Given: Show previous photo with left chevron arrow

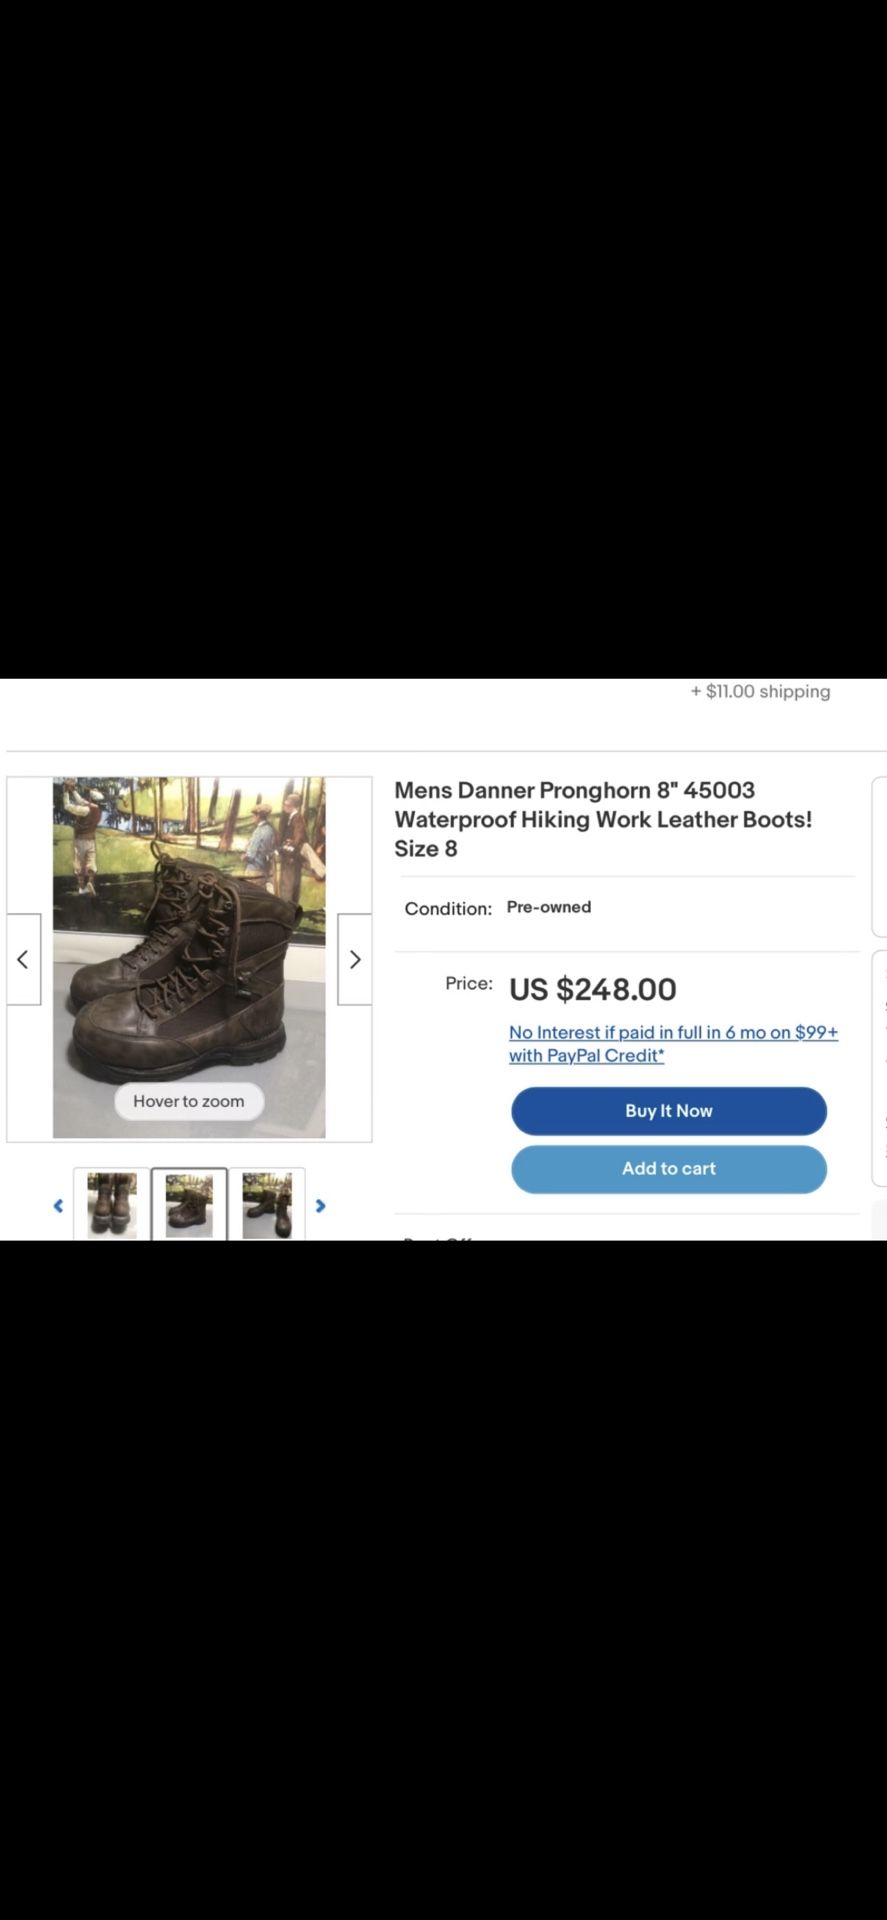Looking at the screenshot, I should point(24,959).
